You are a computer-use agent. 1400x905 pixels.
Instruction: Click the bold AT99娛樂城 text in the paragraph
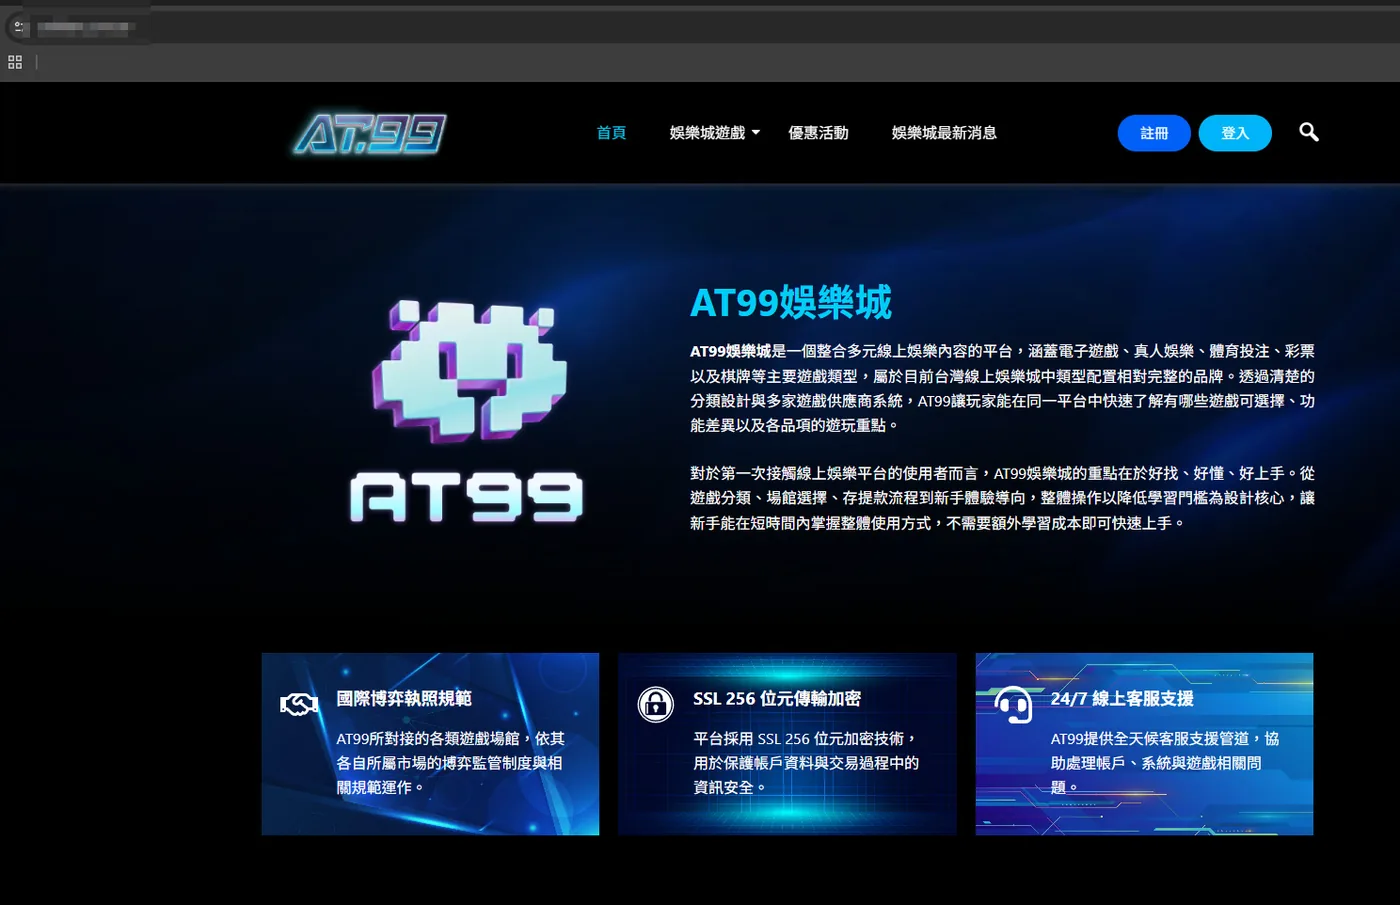point(730,351)
